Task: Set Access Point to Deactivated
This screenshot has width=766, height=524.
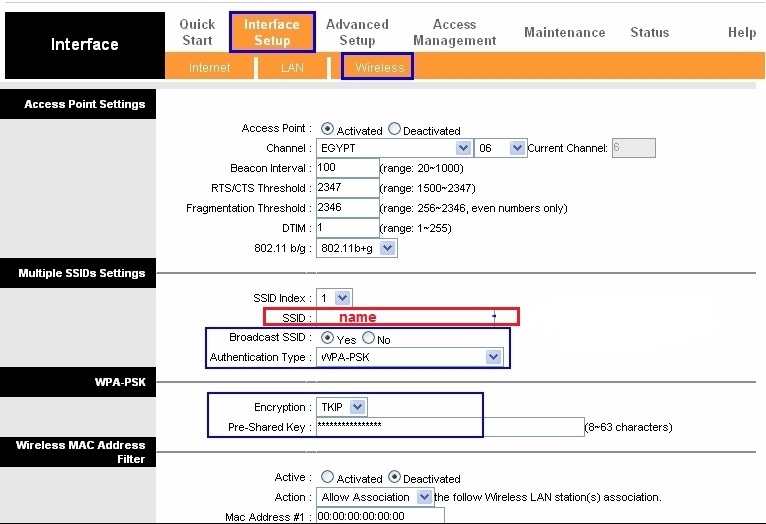Action: [394, 129]
